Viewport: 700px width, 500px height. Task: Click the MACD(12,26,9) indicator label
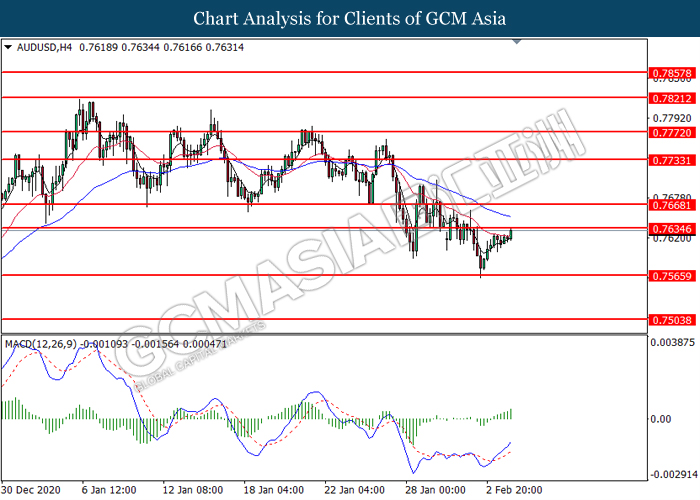click(x=41, y=344)
